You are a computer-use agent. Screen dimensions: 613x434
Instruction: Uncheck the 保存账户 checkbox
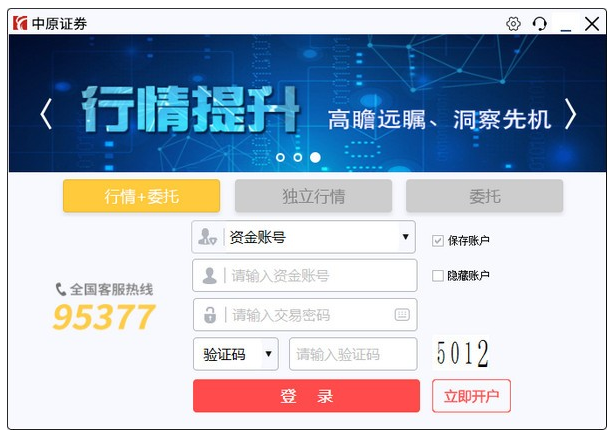click(437, 240)
